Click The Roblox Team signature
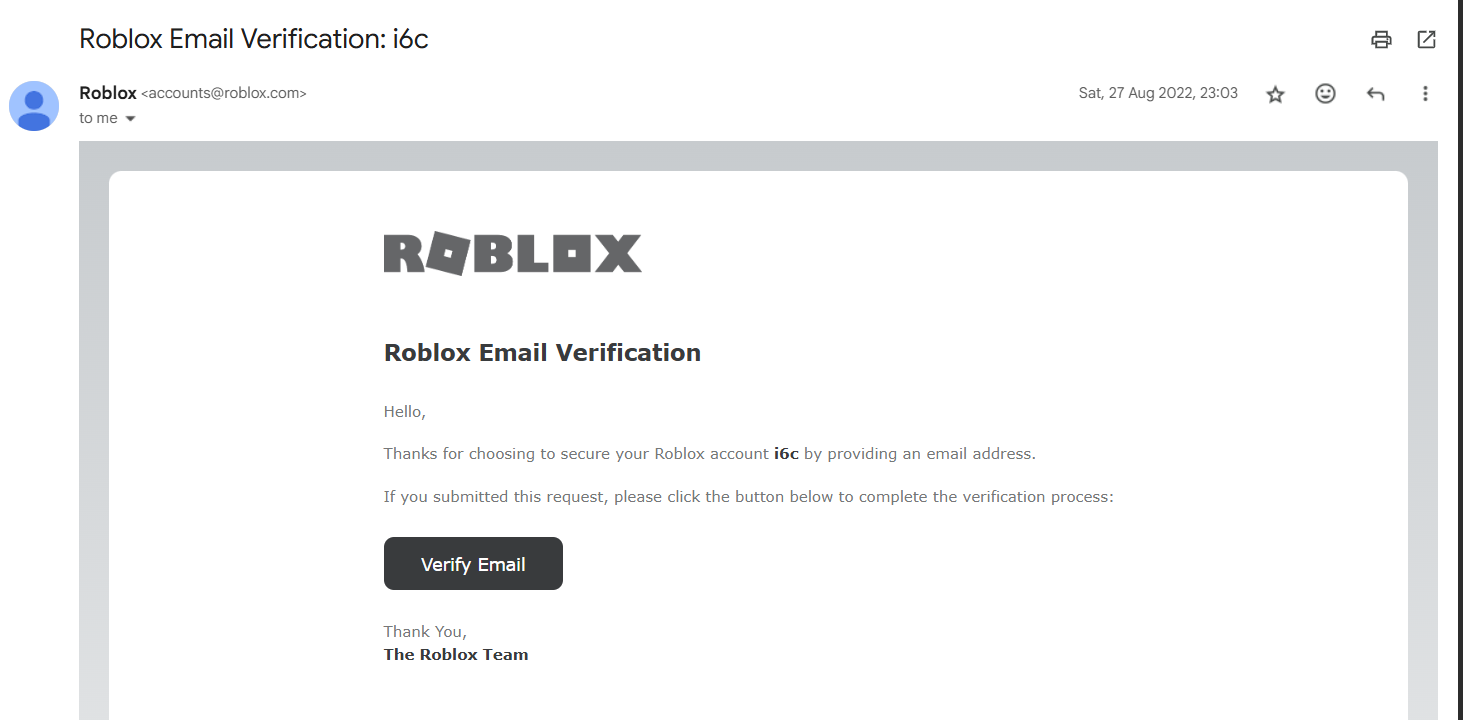 (x=456, y=655)
